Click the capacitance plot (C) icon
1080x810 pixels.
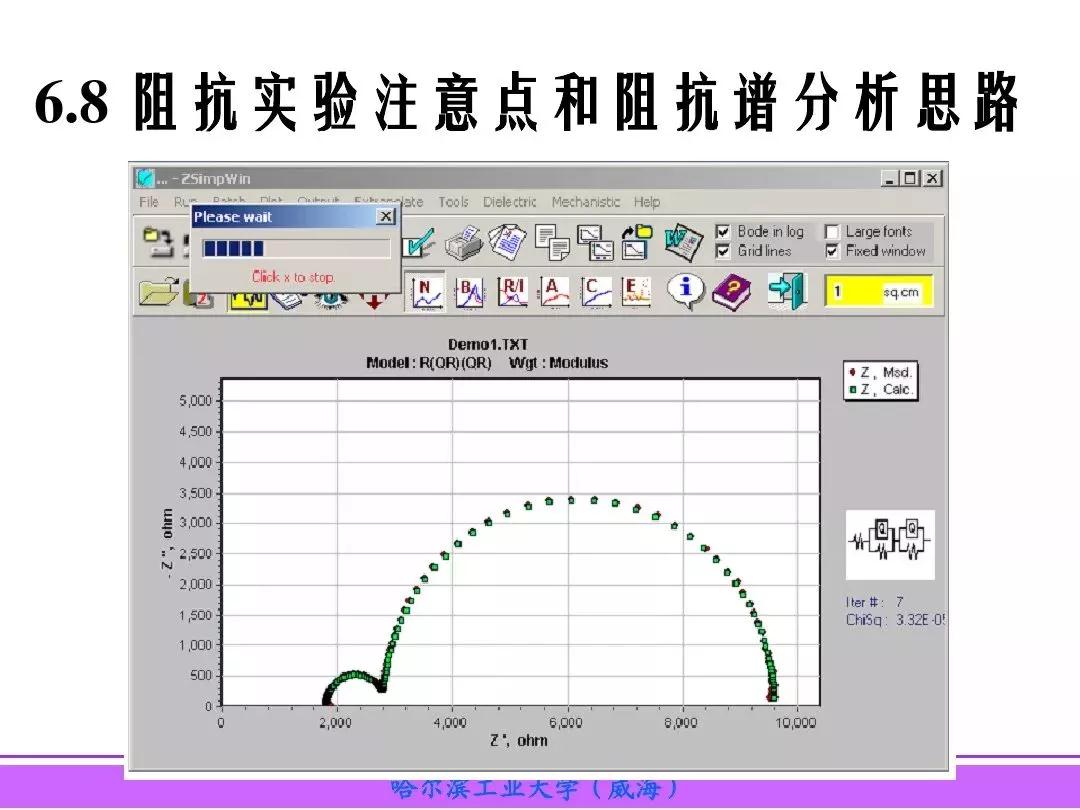click(x=597, y=291)
